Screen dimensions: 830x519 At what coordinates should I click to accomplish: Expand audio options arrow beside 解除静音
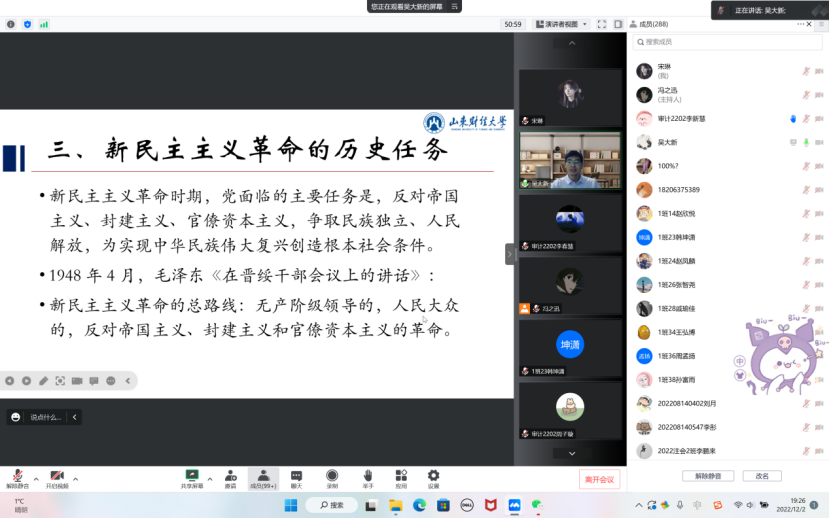pos(36,478)
